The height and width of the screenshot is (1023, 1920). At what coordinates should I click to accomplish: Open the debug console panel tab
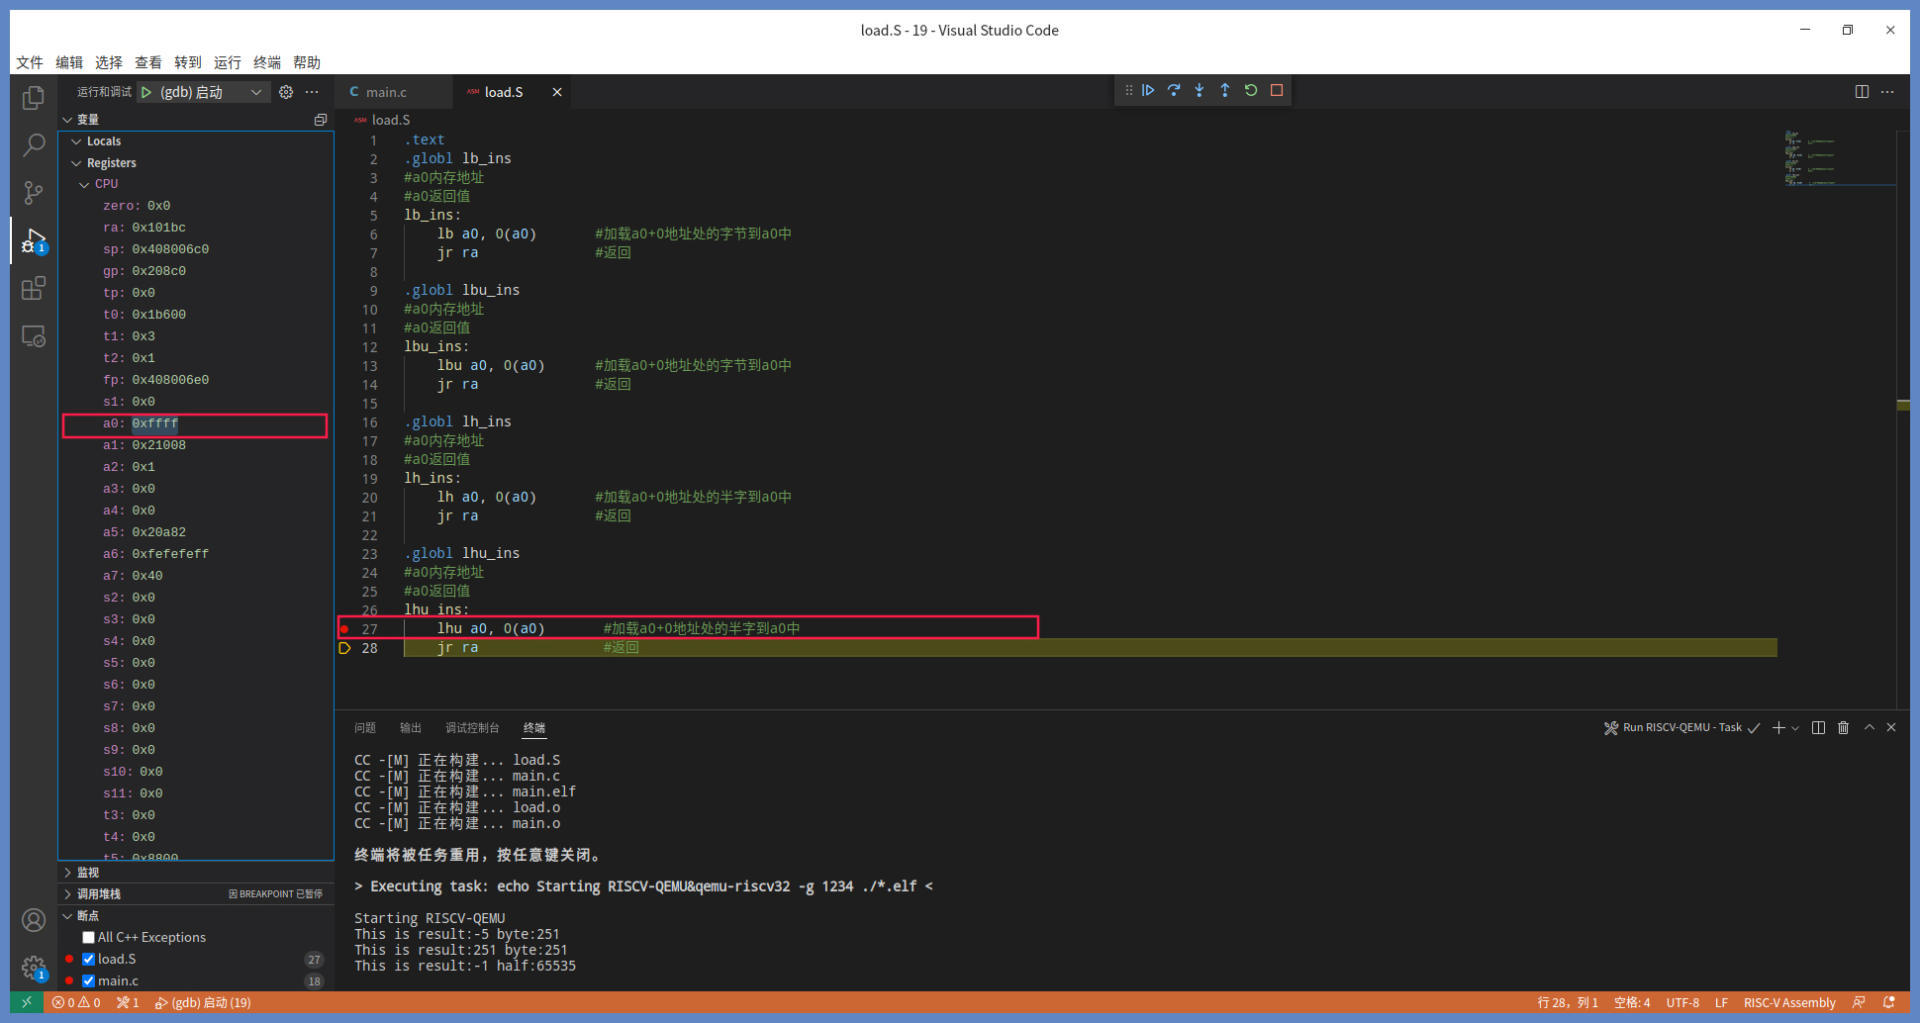tap(471, 728)
